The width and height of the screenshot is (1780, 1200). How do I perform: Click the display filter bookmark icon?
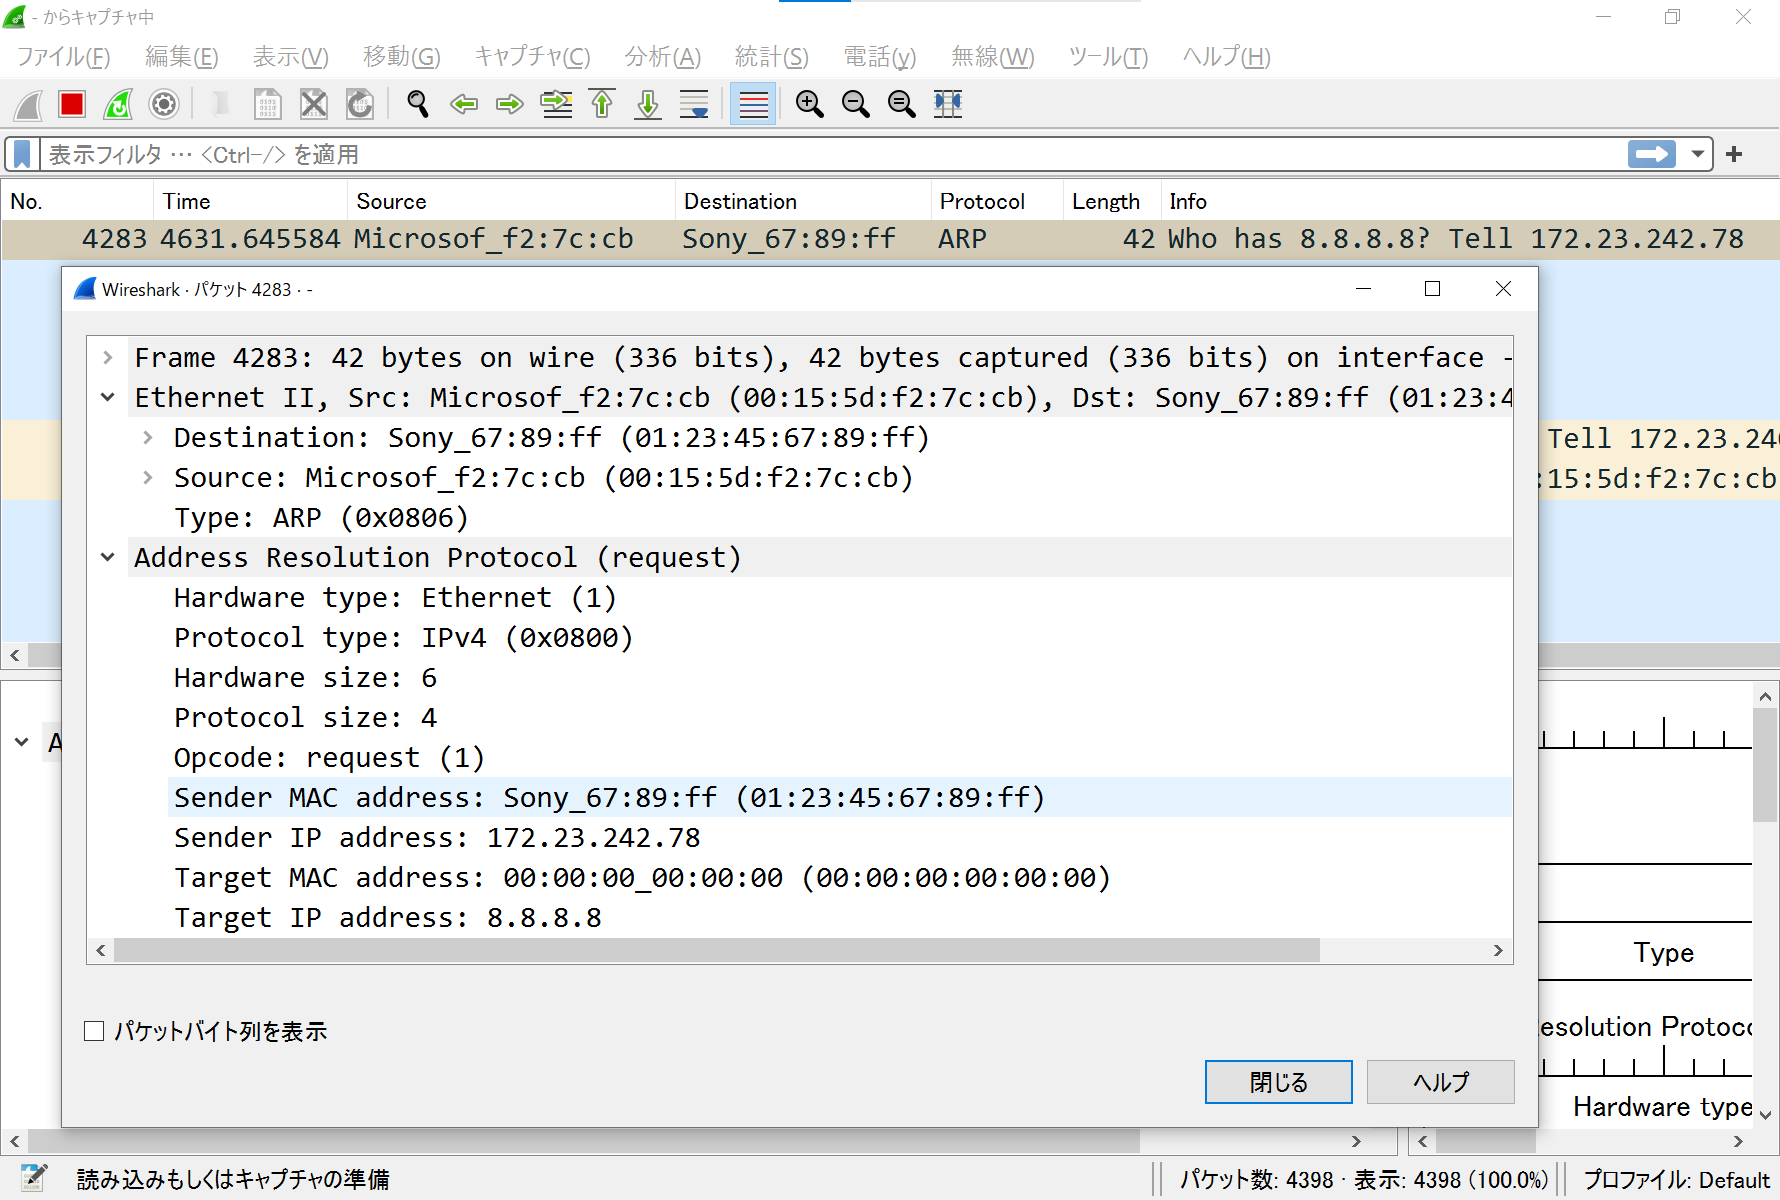[22, 154]
